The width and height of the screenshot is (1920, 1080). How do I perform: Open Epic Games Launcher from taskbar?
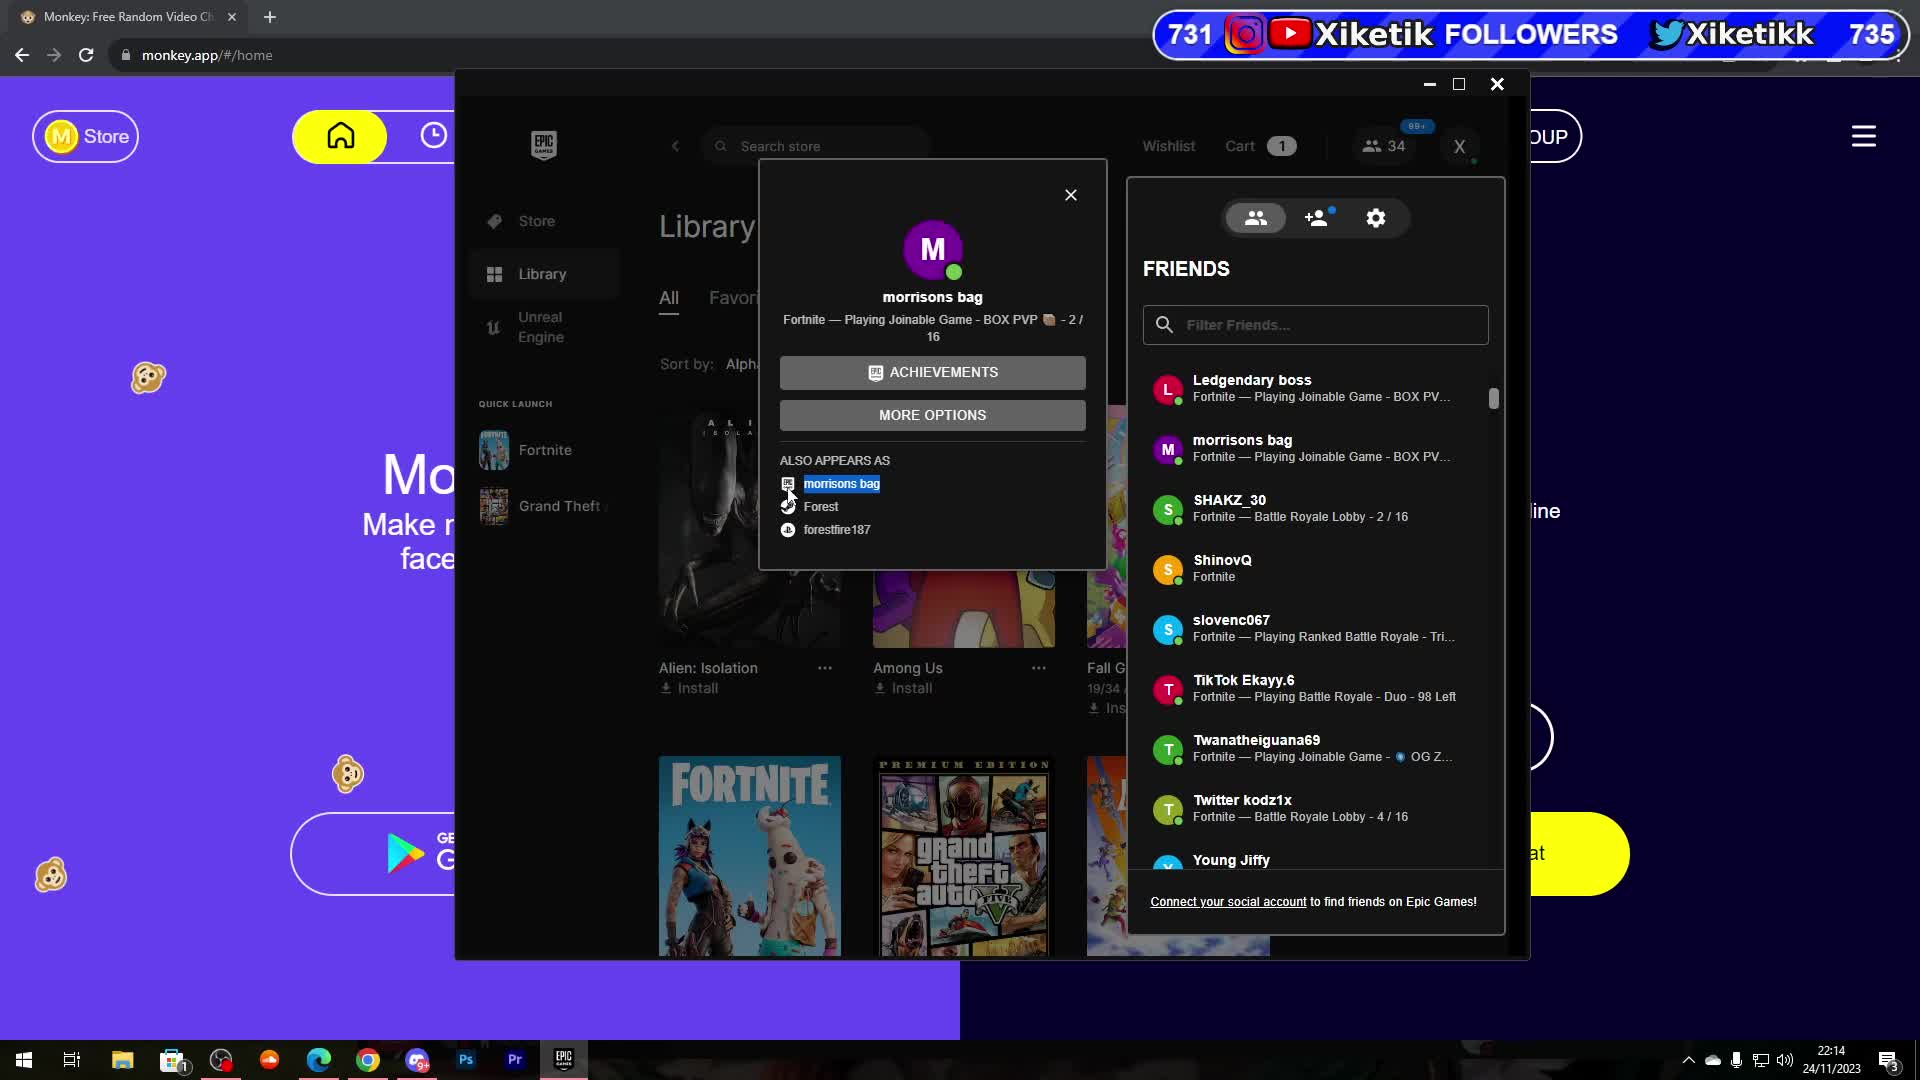click(x=564, y=1059)
